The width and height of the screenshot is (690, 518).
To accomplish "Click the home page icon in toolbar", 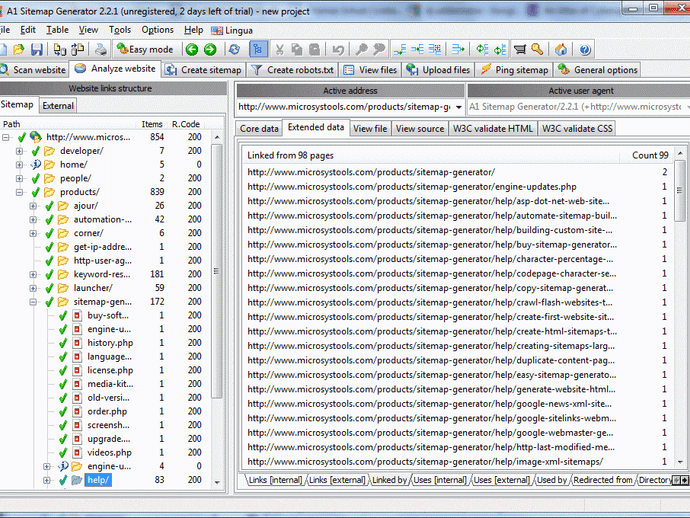I will click(x=561, y=49).
